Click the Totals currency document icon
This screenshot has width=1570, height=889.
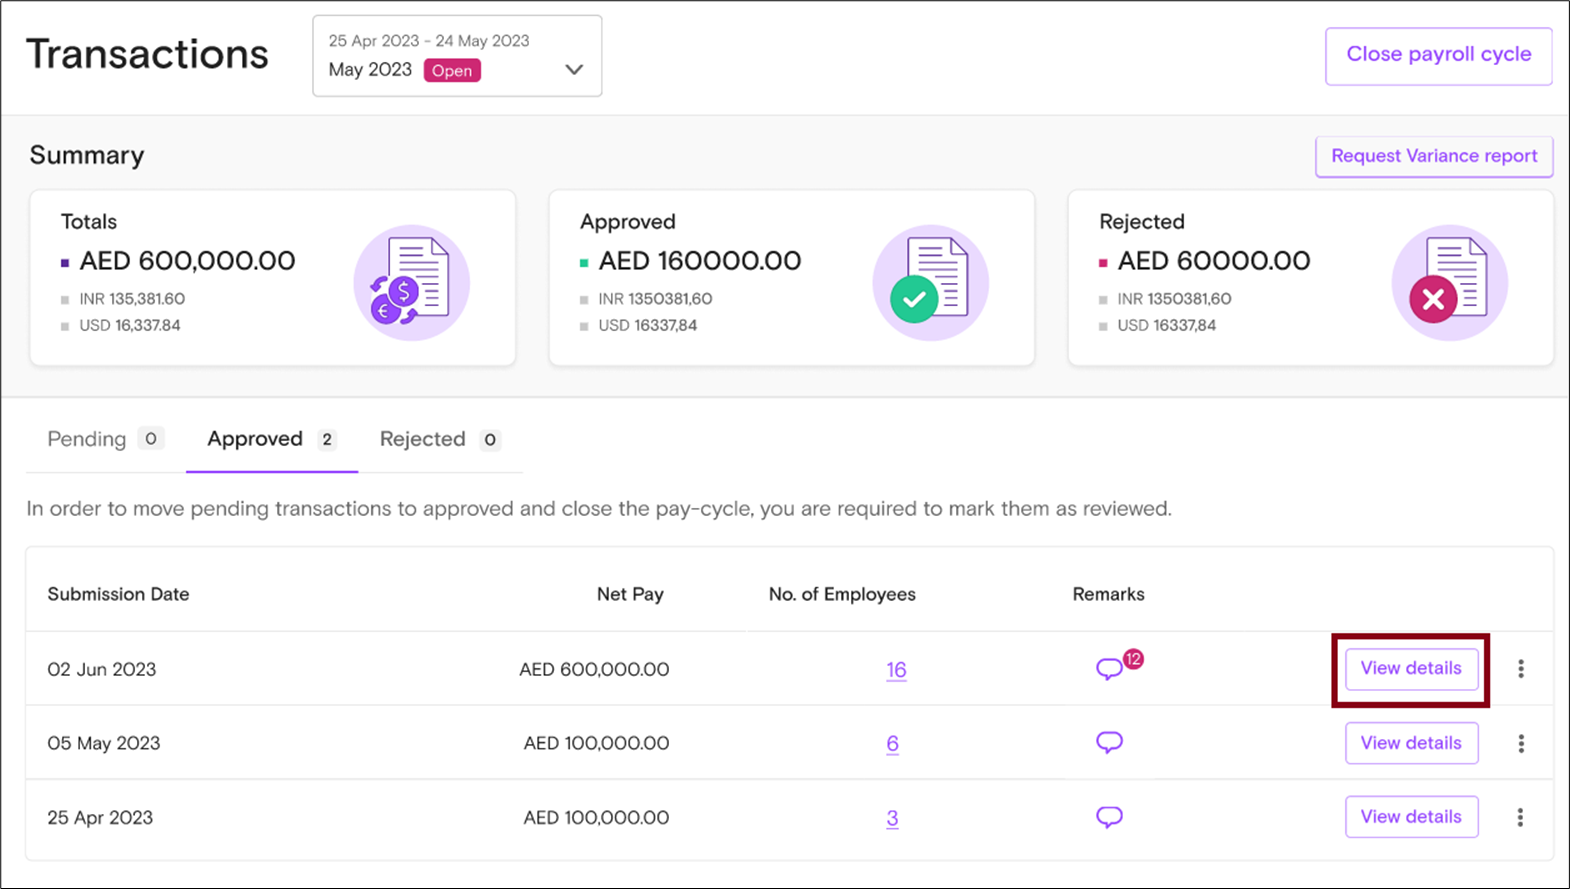[411, 282]
